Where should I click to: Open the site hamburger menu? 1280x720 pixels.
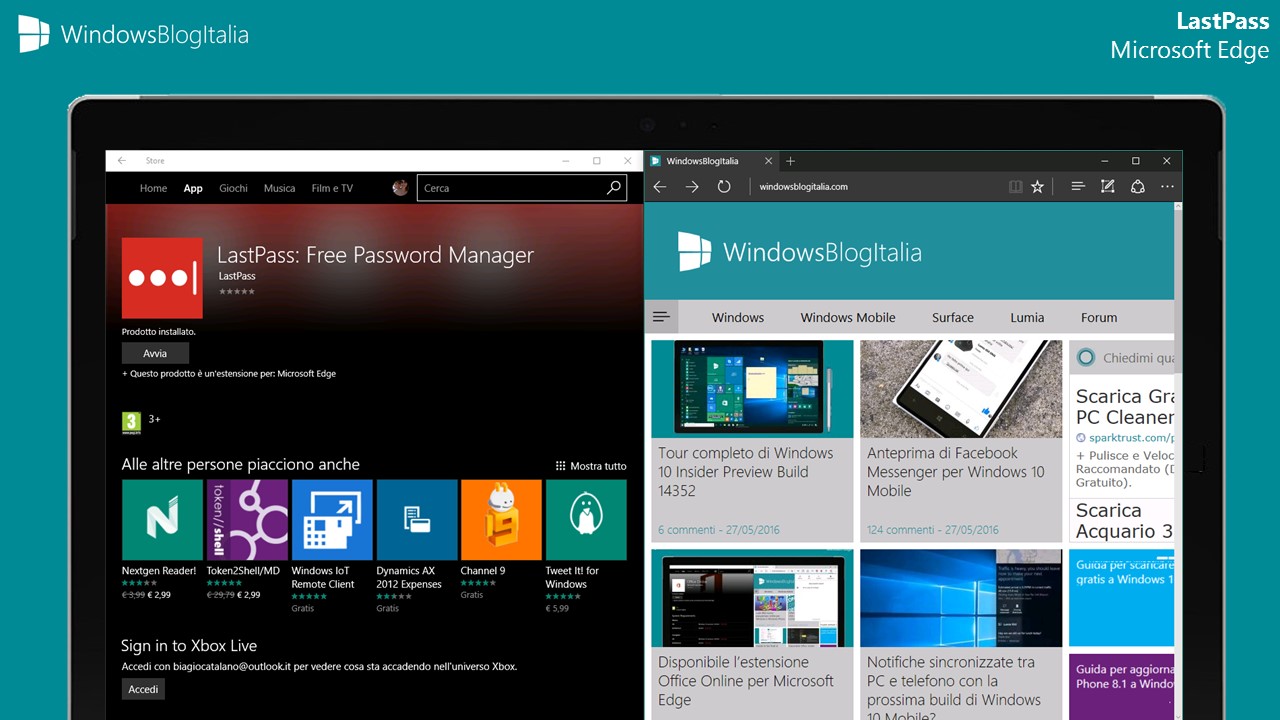[661, 317]
